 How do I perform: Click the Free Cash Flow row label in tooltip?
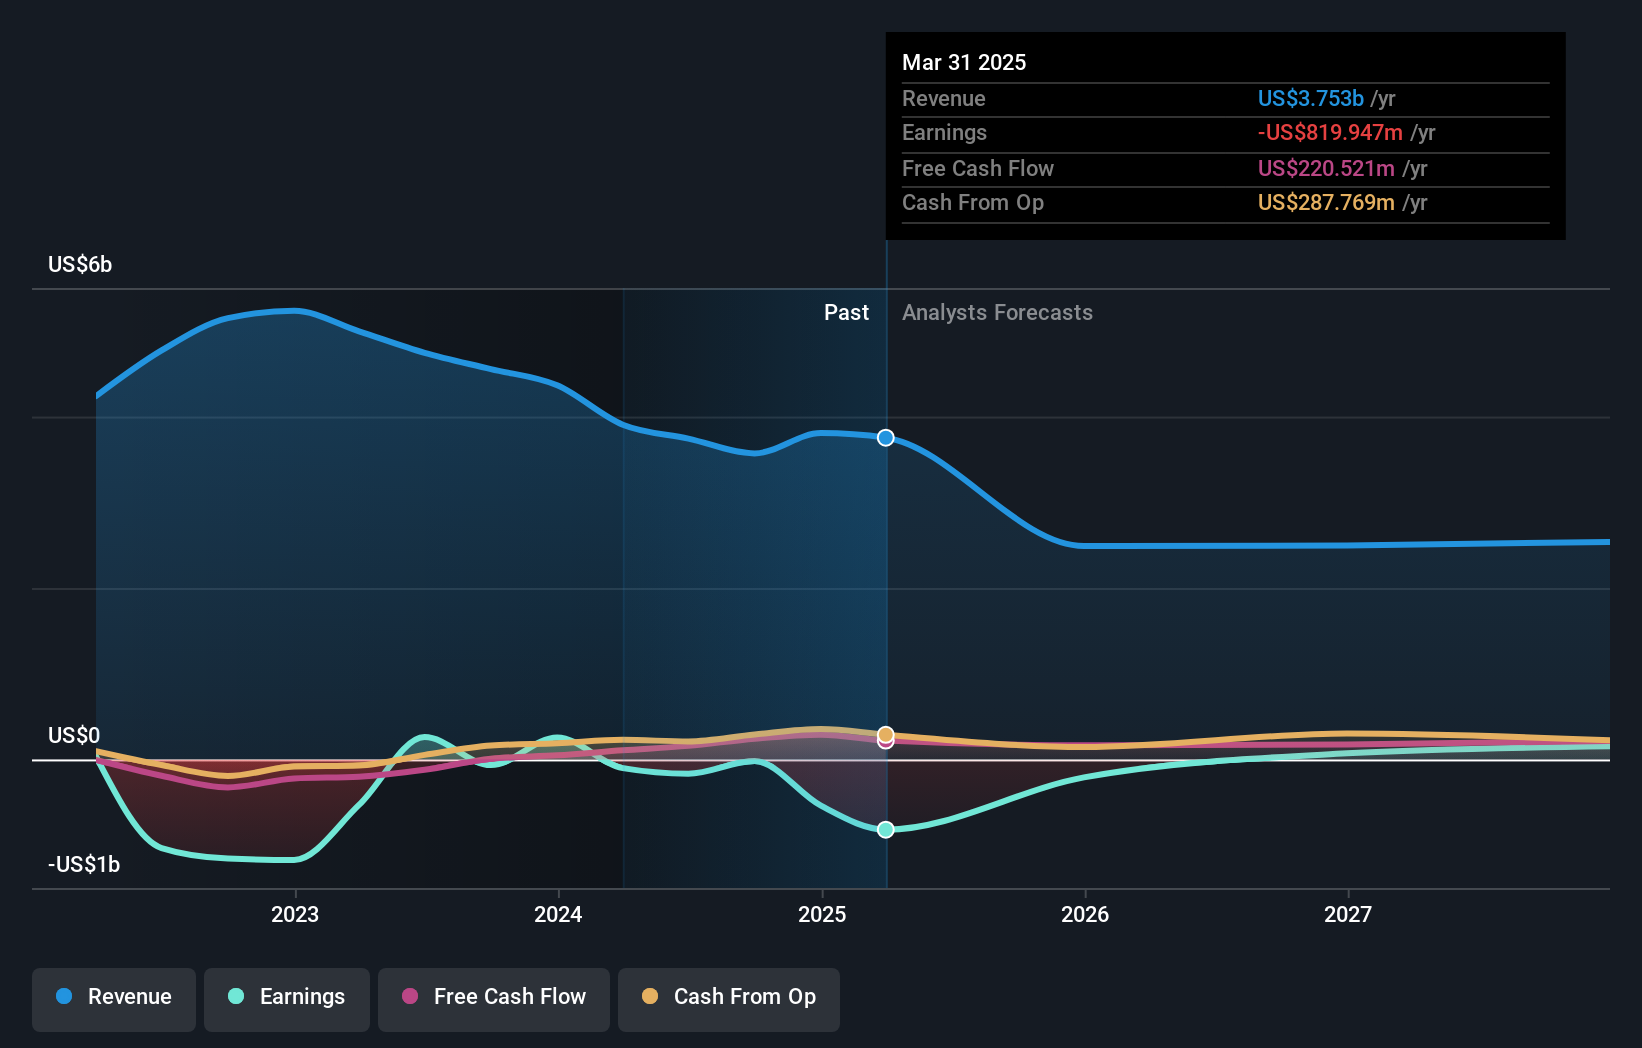978,168
